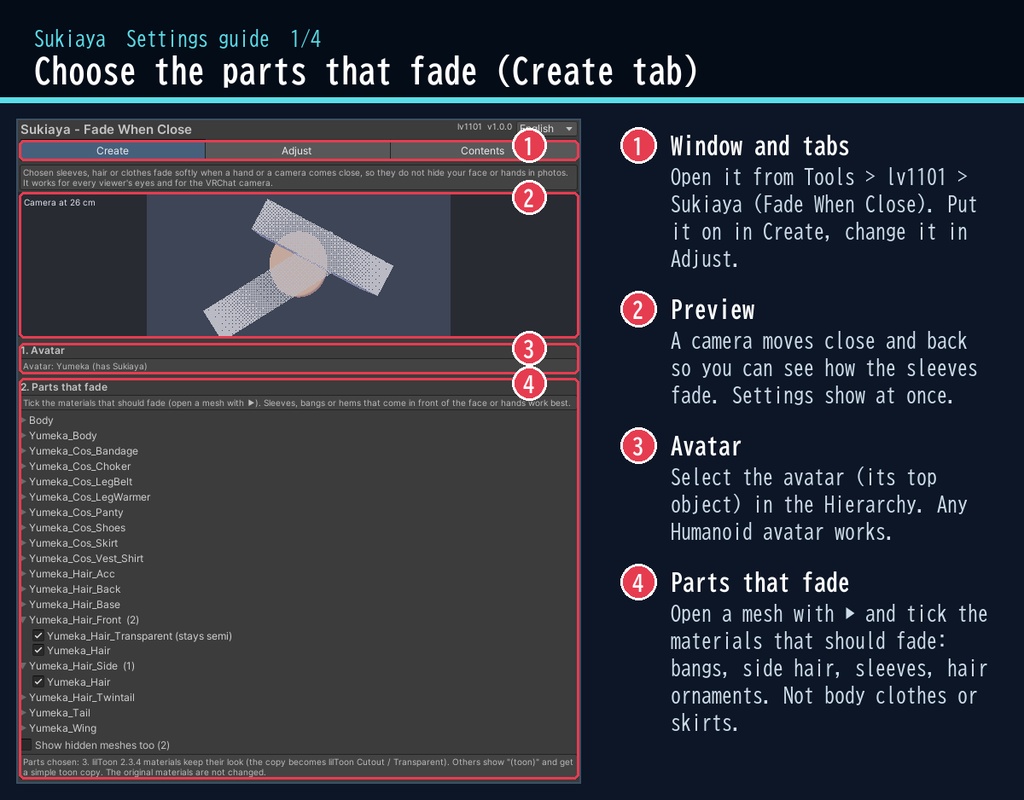Untick Yumeka_Hair_Transparent (stays semi) checkbox
Image resolution: width=1024 pixels, height=800 pixels.
pos(39,635)
